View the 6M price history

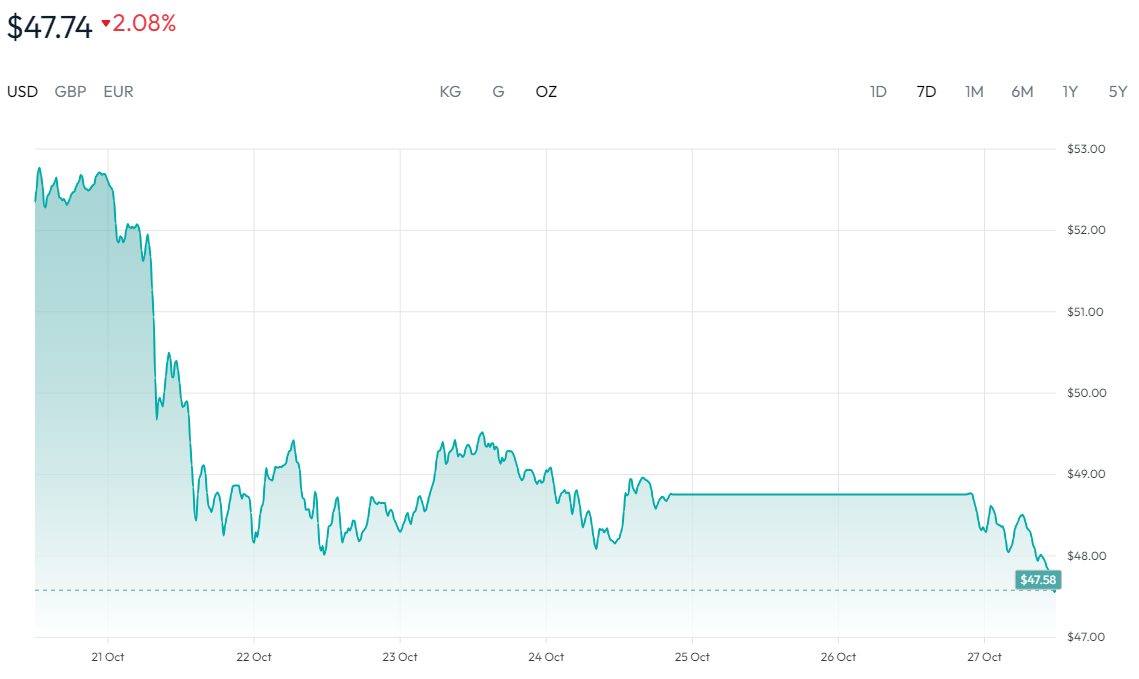tap(1022, 92)
